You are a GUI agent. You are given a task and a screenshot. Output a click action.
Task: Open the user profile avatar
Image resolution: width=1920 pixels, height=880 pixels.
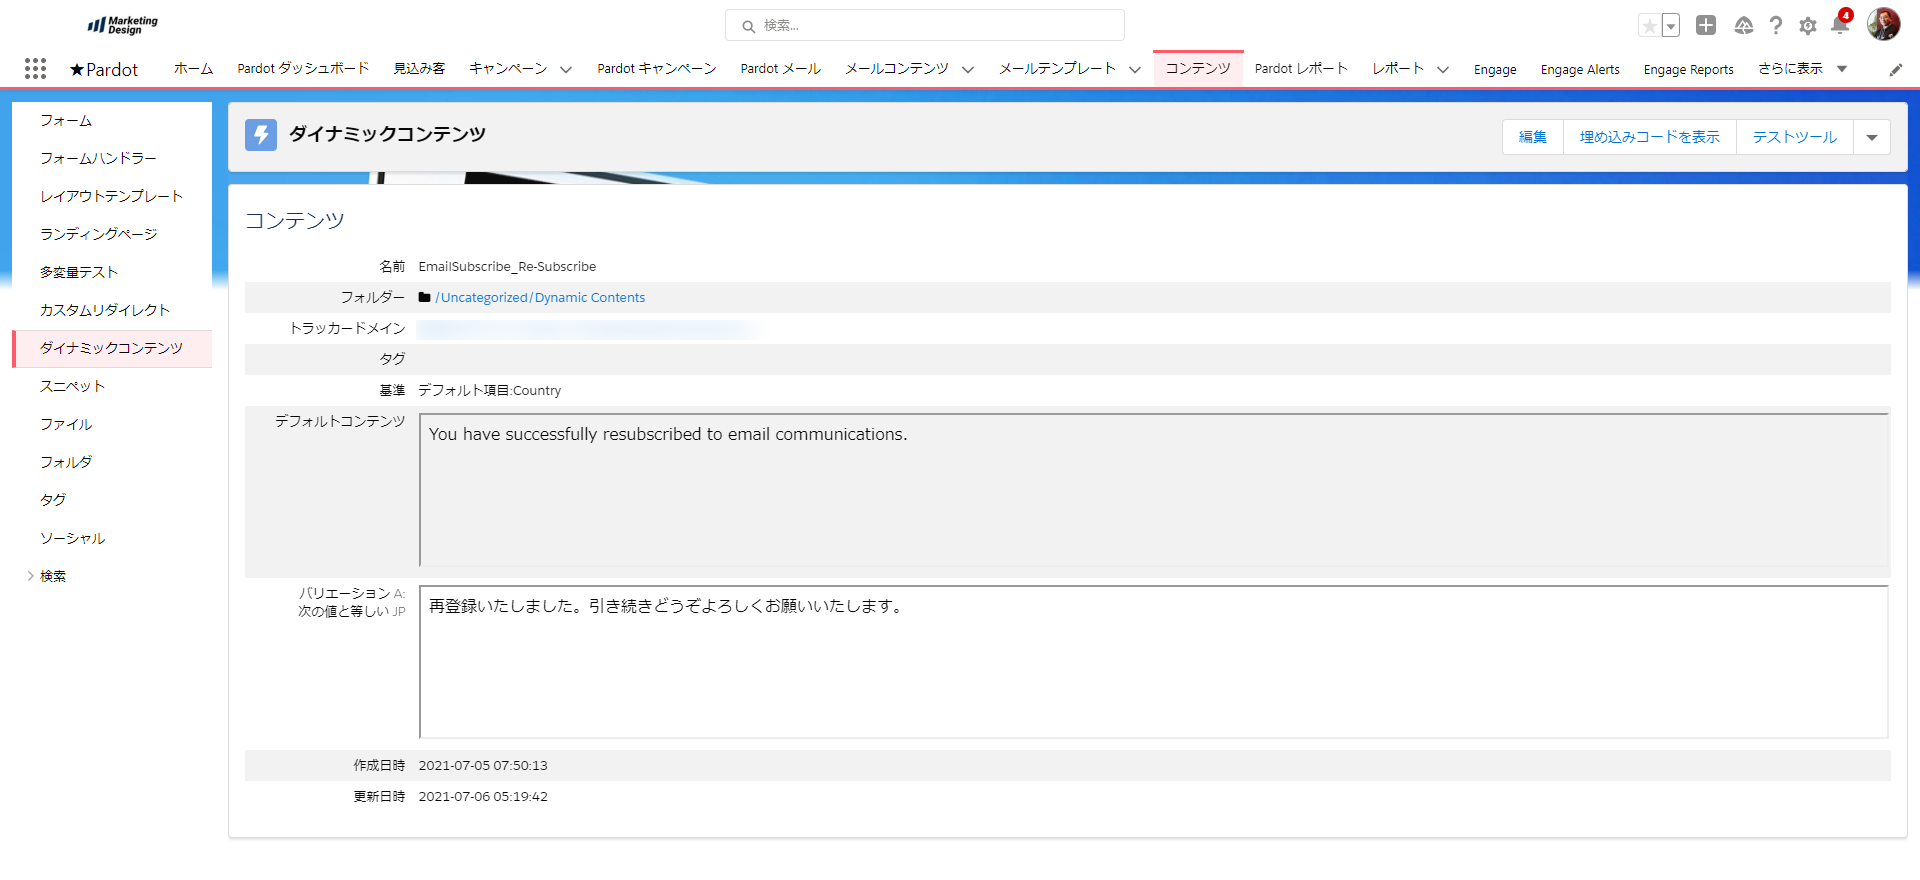pyautogui.click(x=1883, y=24)
